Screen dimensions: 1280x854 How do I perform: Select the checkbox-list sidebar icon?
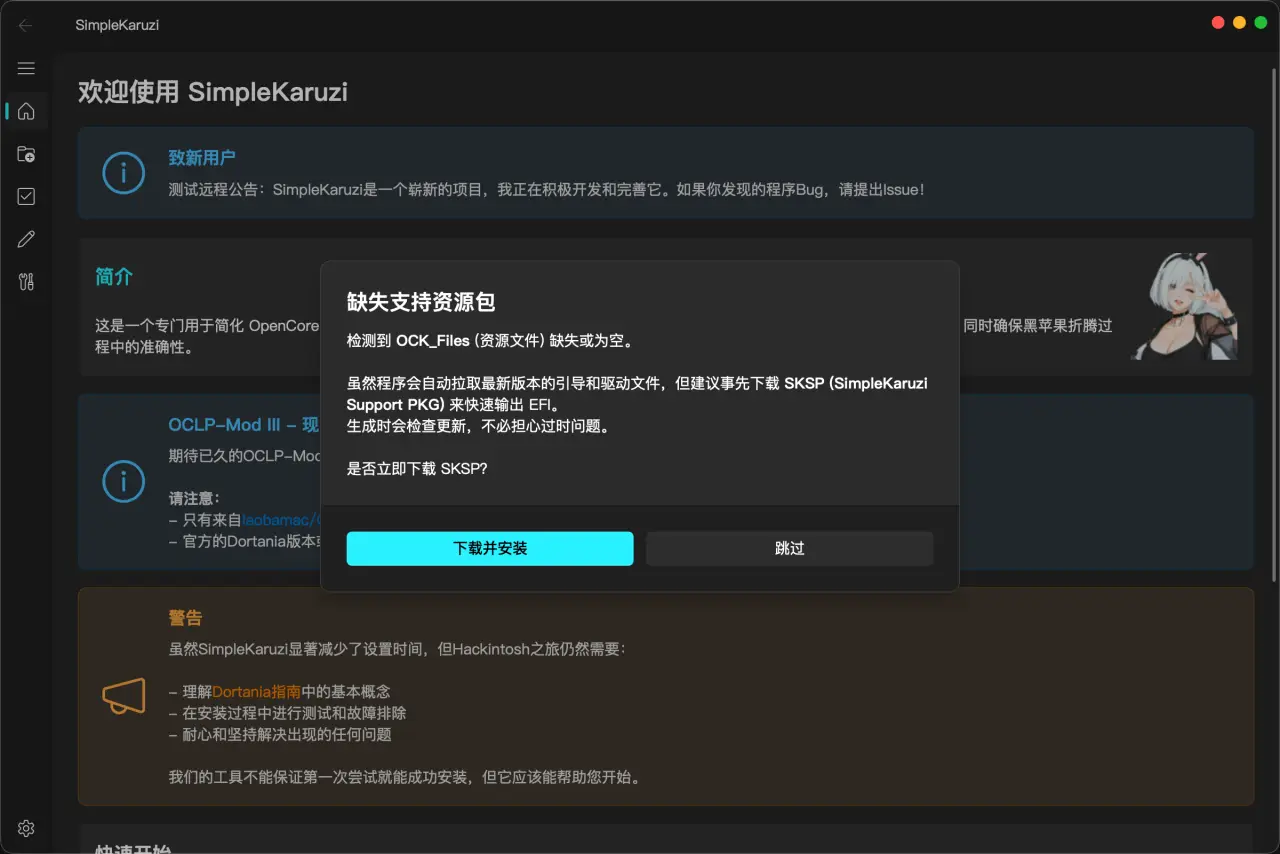26,197
